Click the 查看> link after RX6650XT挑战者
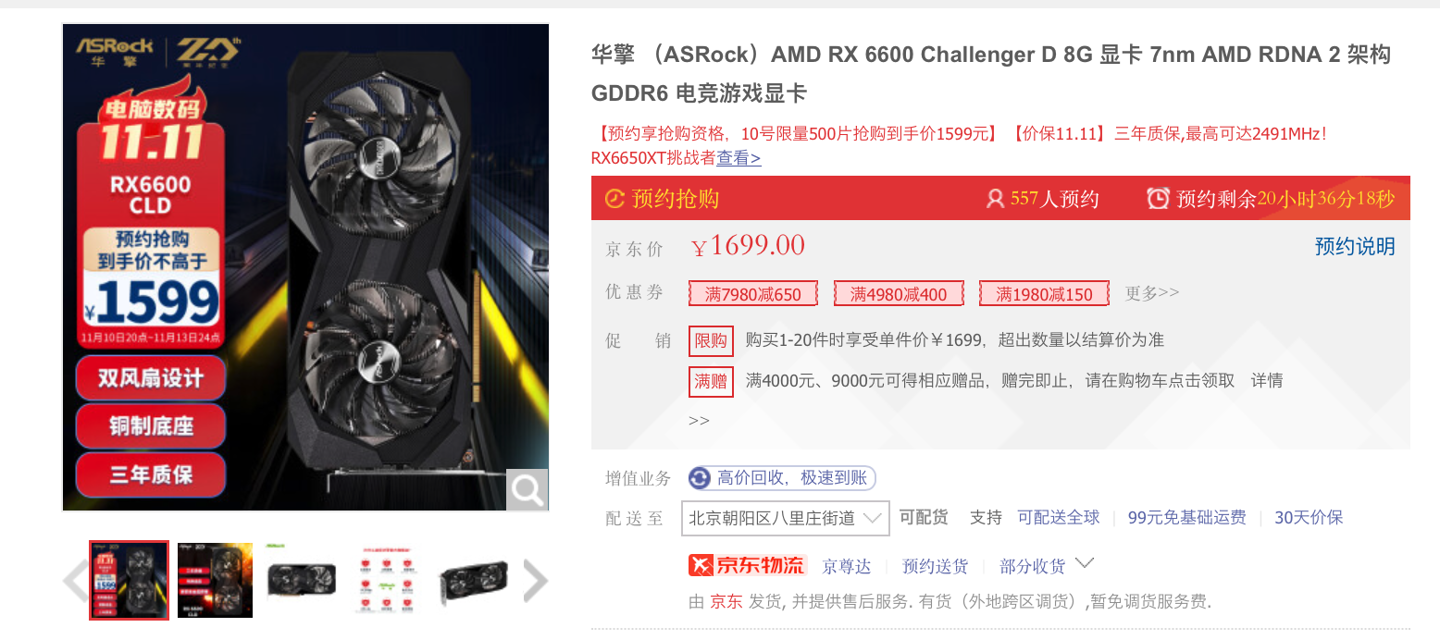The image size is (1440, 640). [738, 158]
